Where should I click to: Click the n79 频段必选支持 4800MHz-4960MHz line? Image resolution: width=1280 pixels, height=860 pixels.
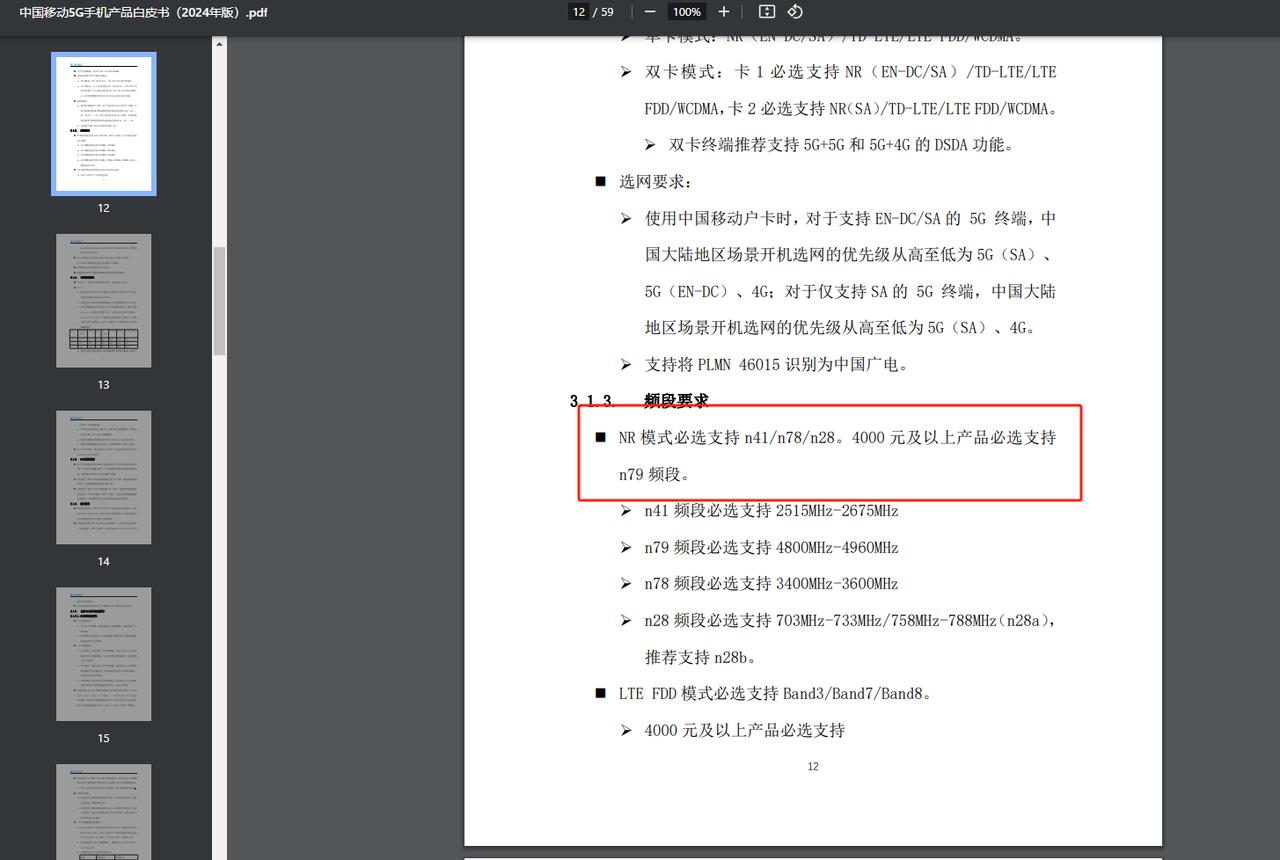coord(771,548)
